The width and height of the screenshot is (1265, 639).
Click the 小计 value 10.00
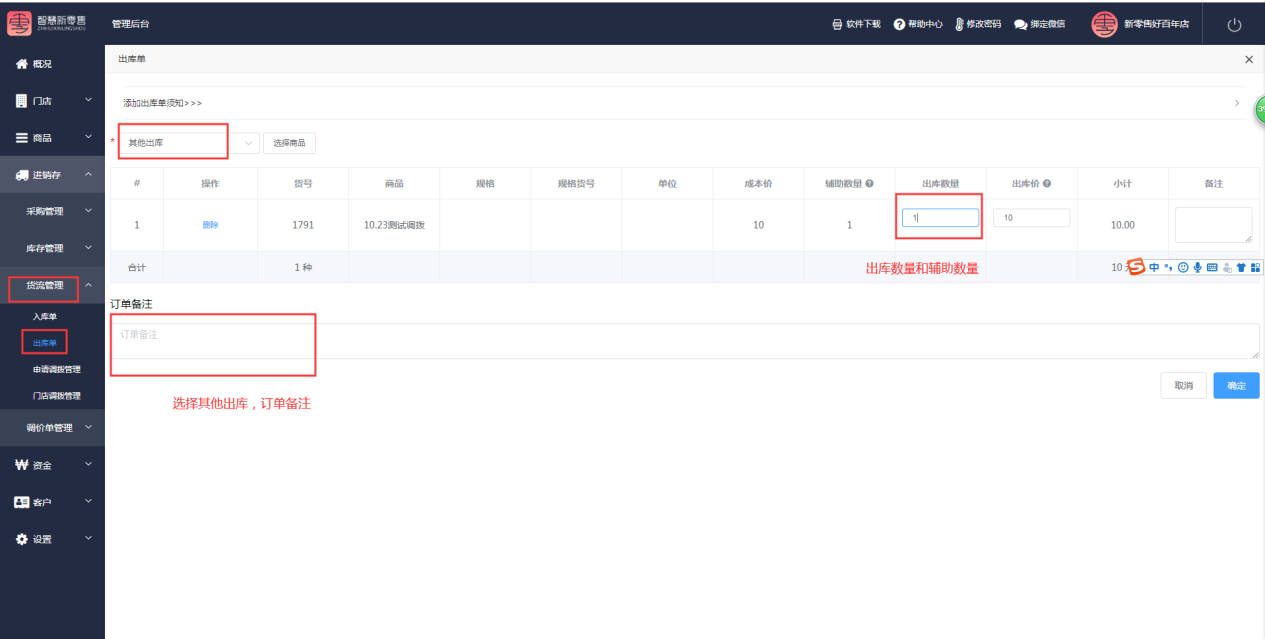click(x=1123, y=225)
